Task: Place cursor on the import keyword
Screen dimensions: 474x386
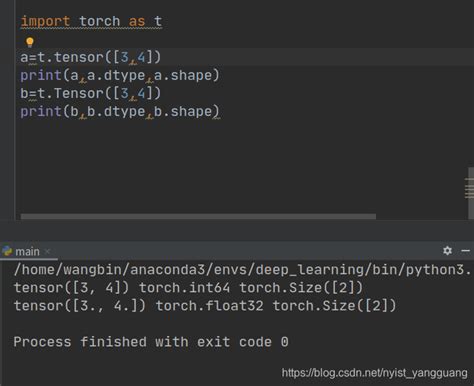Action: [x=45, y=21]
